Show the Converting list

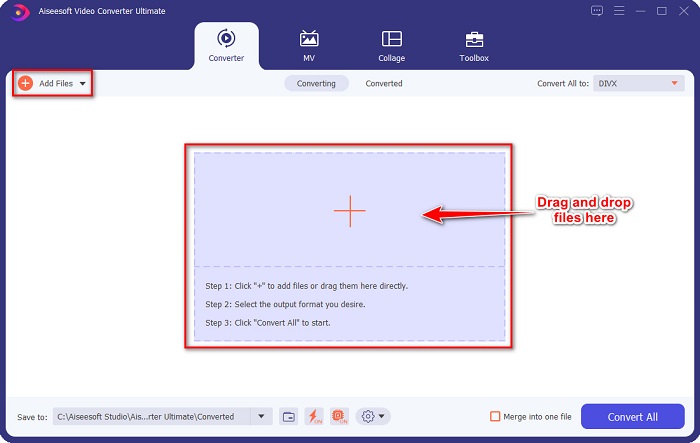(316, 84)
